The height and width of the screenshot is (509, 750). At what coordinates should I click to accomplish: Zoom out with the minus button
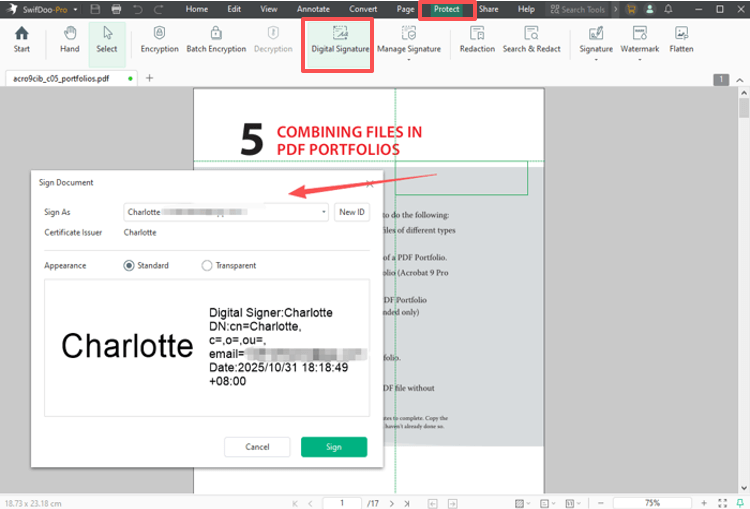coord(601,503)
